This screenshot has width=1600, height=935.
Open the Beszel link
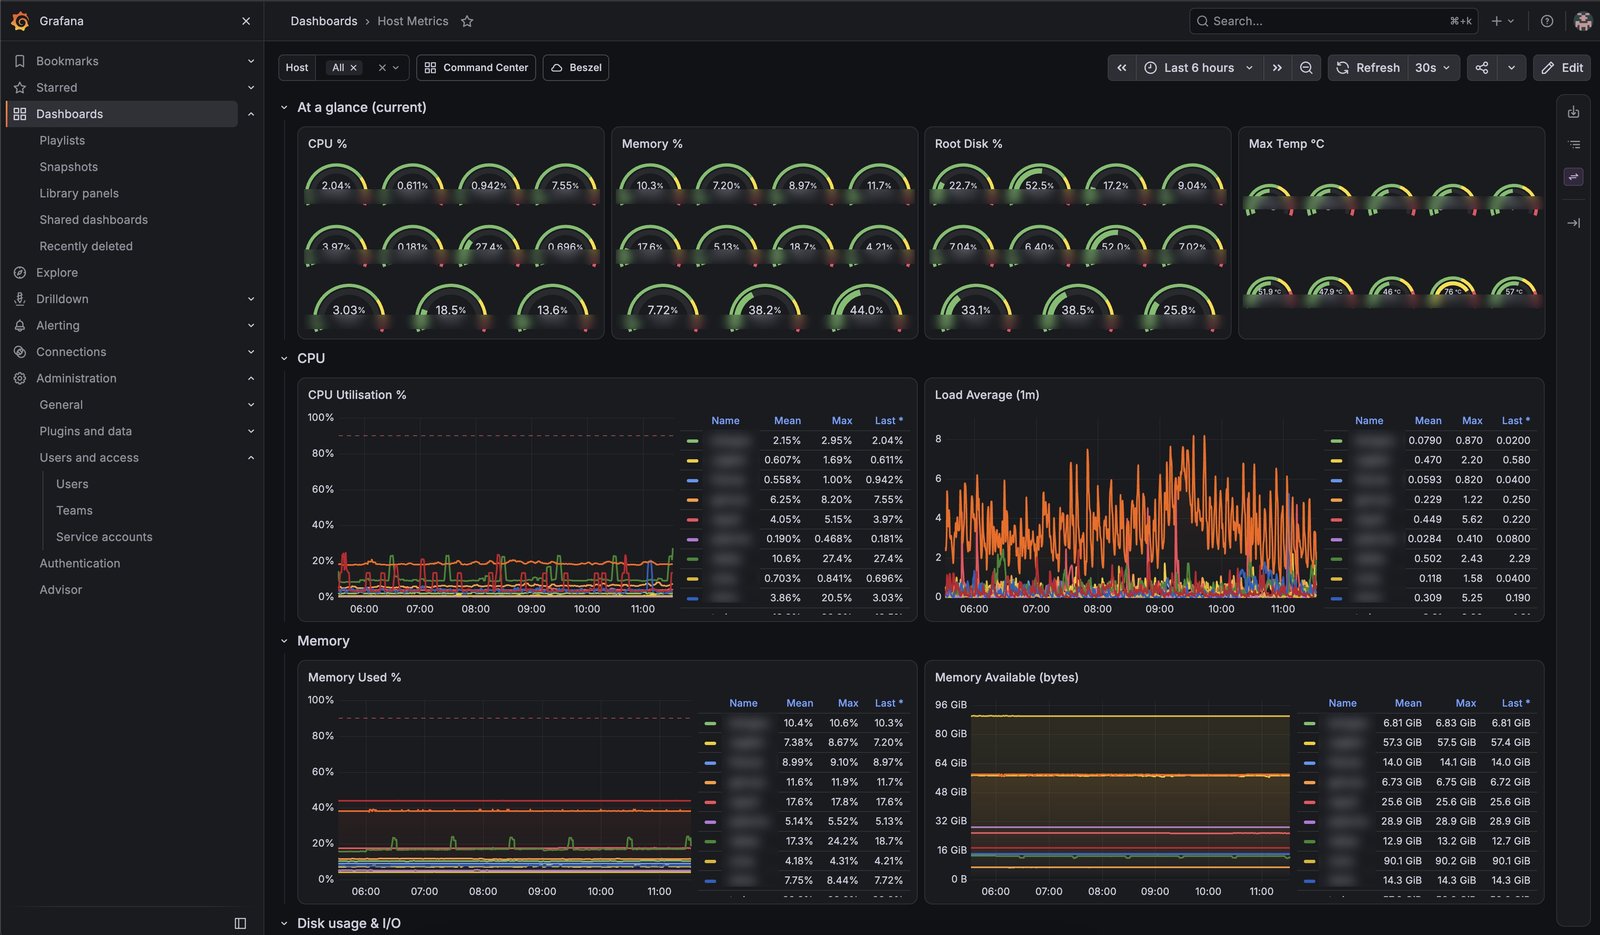click(576, 68)
